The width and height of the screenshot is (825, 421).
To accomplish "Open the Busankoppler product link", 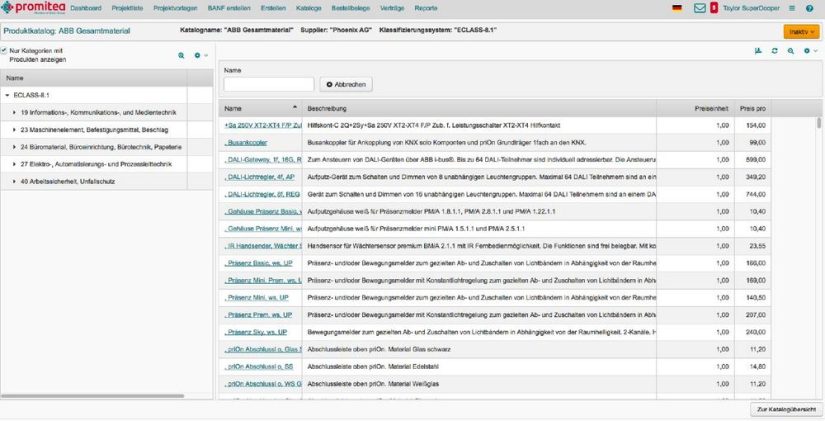I will 246,143.
